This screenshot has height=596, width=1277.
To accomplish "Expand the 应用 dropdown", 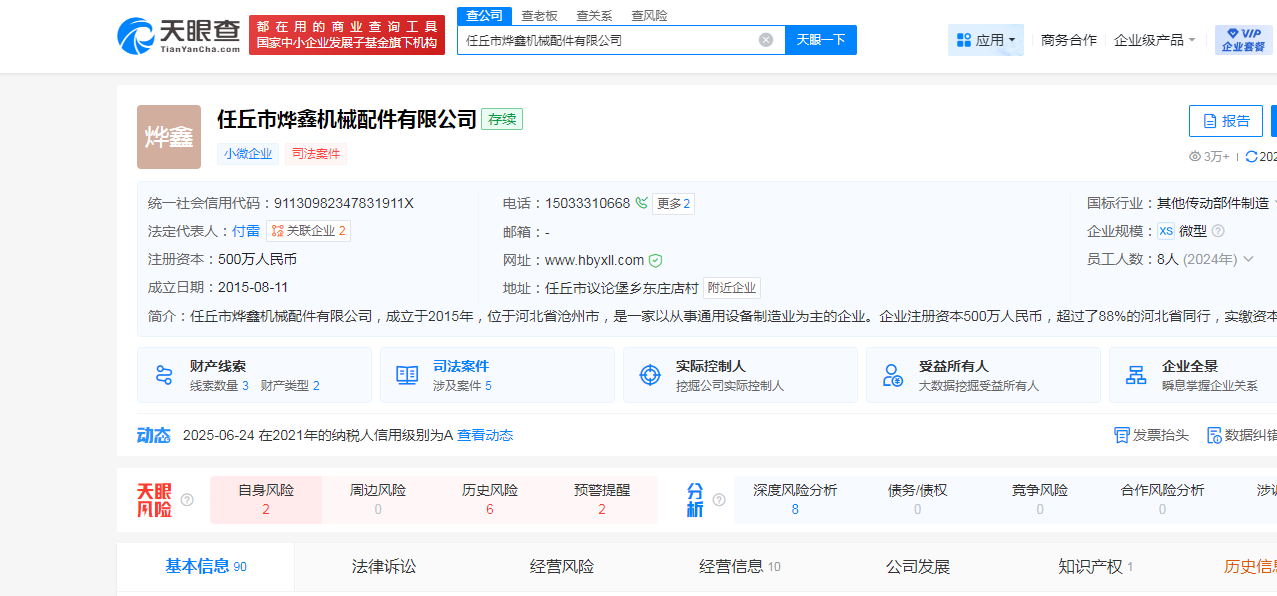I will tap(985, 40).
